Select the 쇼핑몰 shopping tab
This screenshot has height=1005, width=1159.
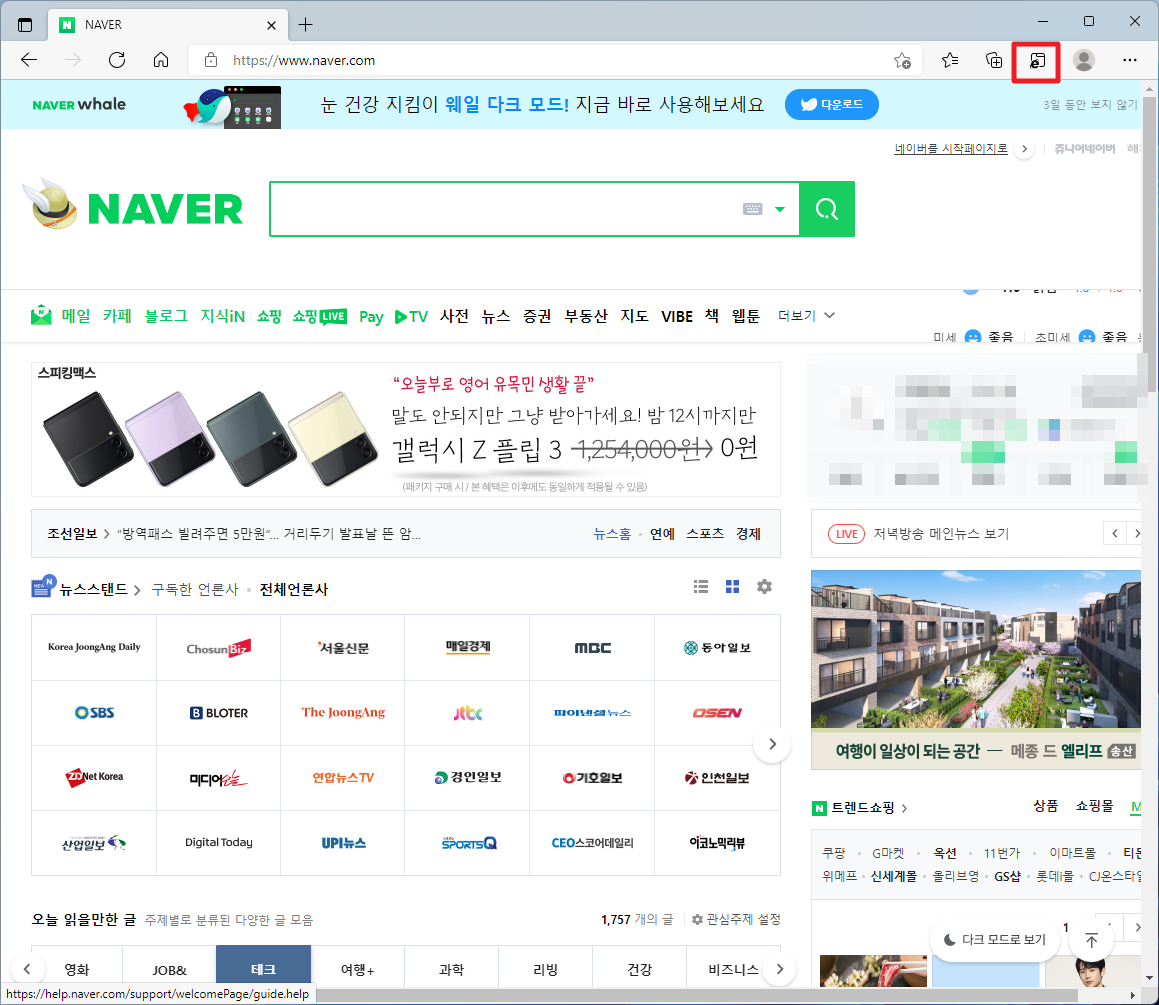(x=1094, y=806)
